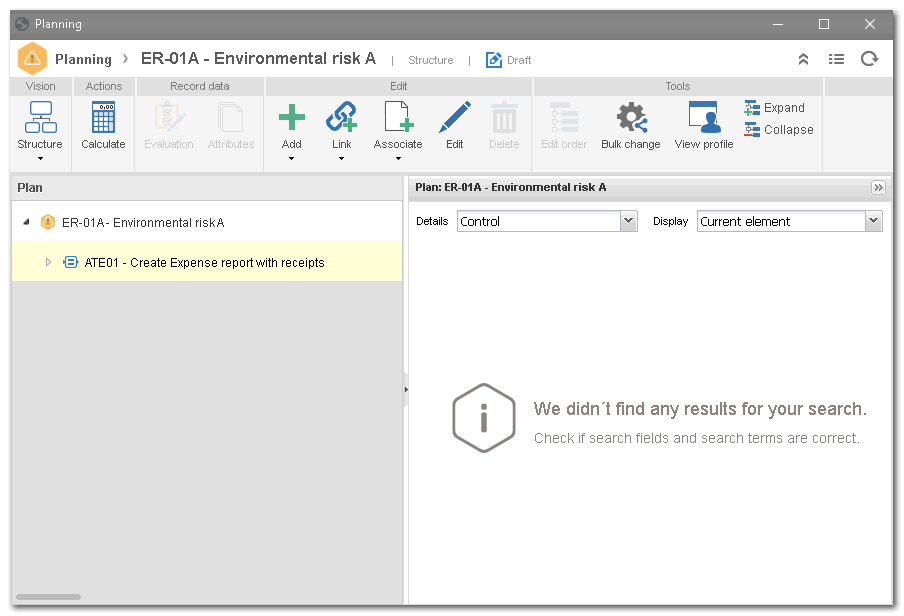Image resolution: width=904 pixels, height=616 pixels.
Task: Open the Structure dropdown arrow
Action: point(40,159)
